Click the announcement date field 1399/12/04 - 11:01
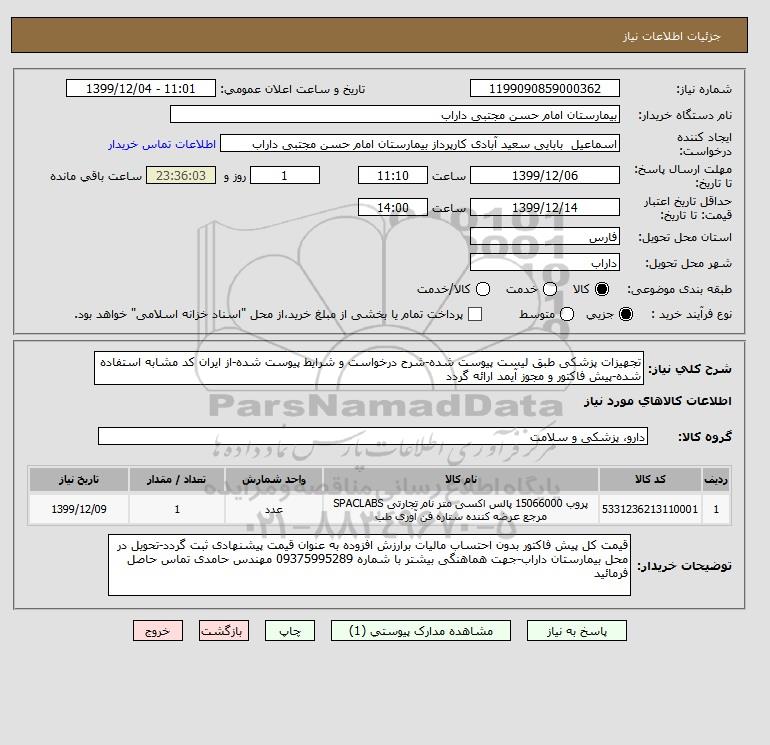Viewport: 770px width, 745px height. (x=140, y=88)
